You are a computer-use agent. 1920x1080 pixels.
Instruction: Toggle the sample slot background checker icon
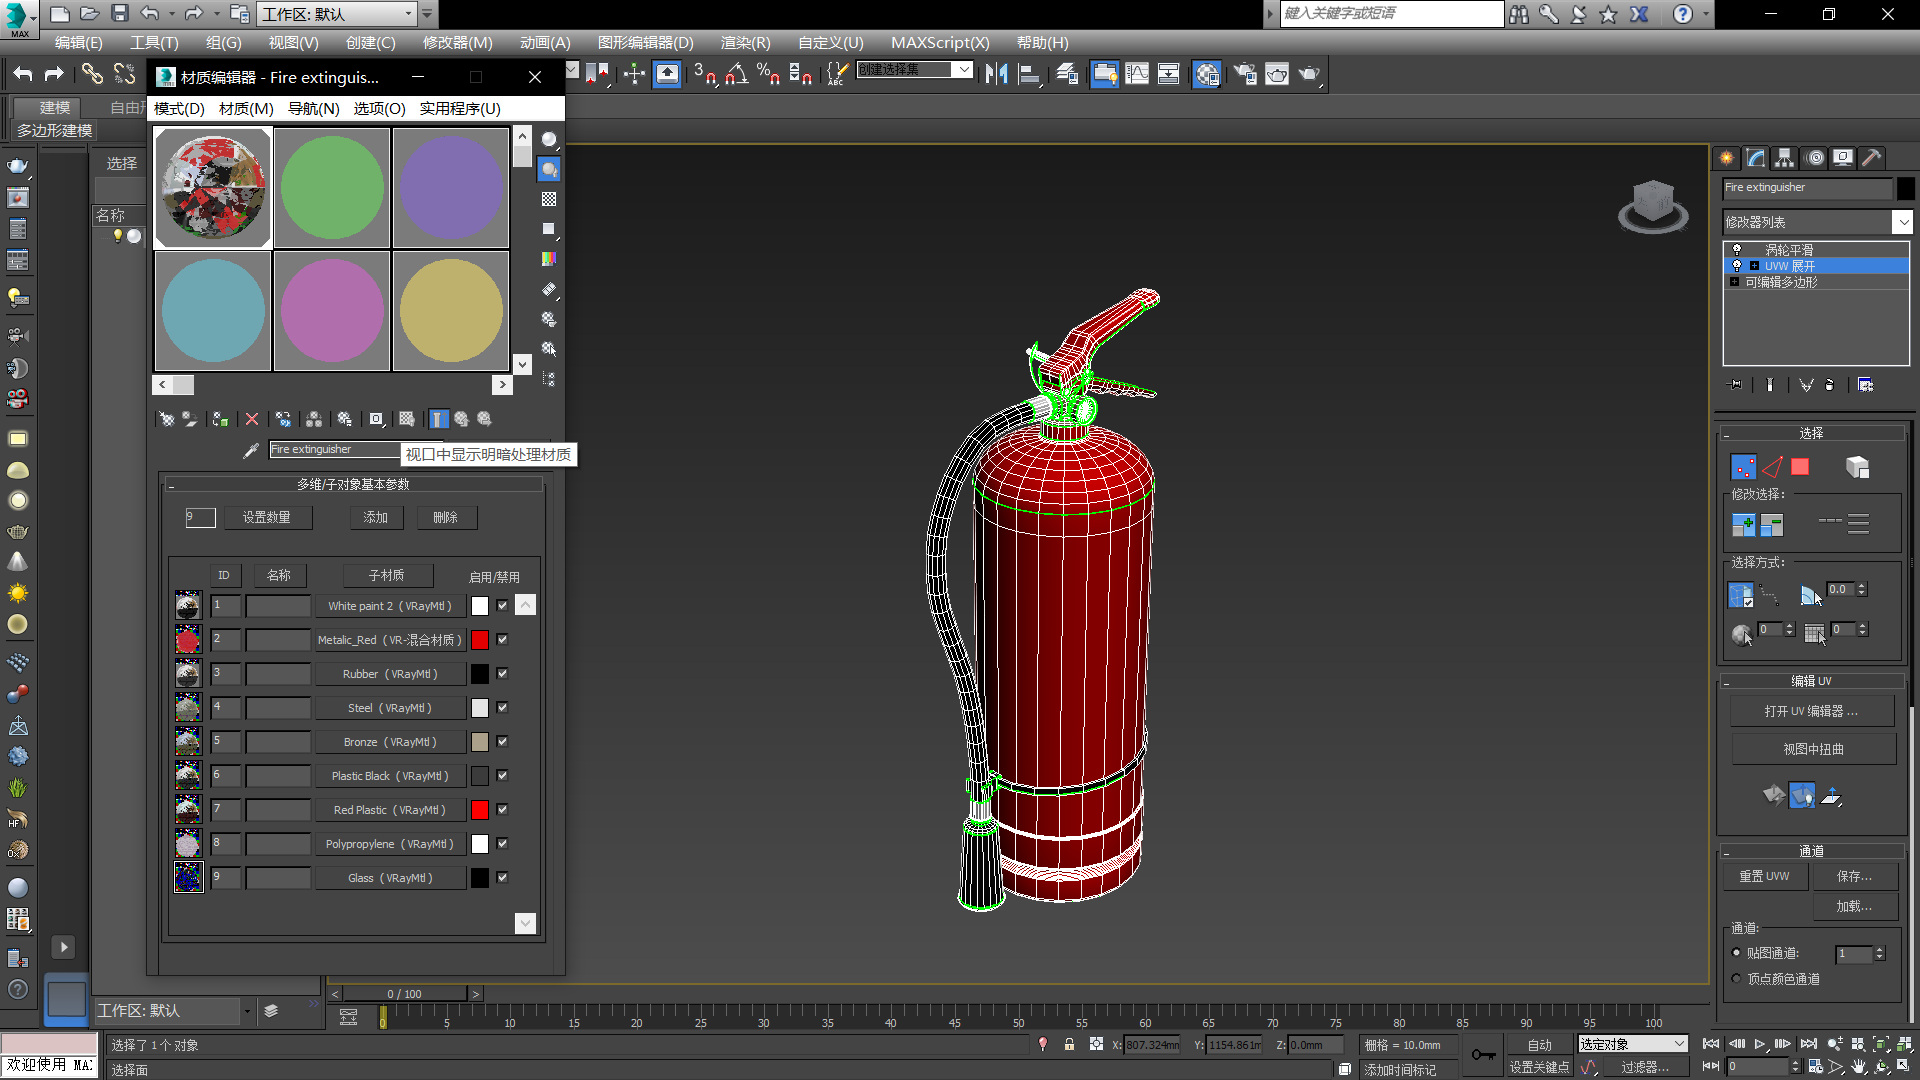549,200
